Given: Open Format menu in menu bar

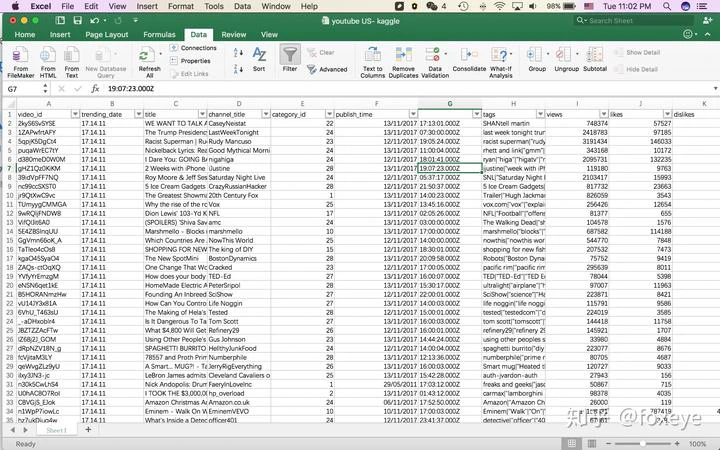Looking at the screenshot, I should tap(181, 6).
